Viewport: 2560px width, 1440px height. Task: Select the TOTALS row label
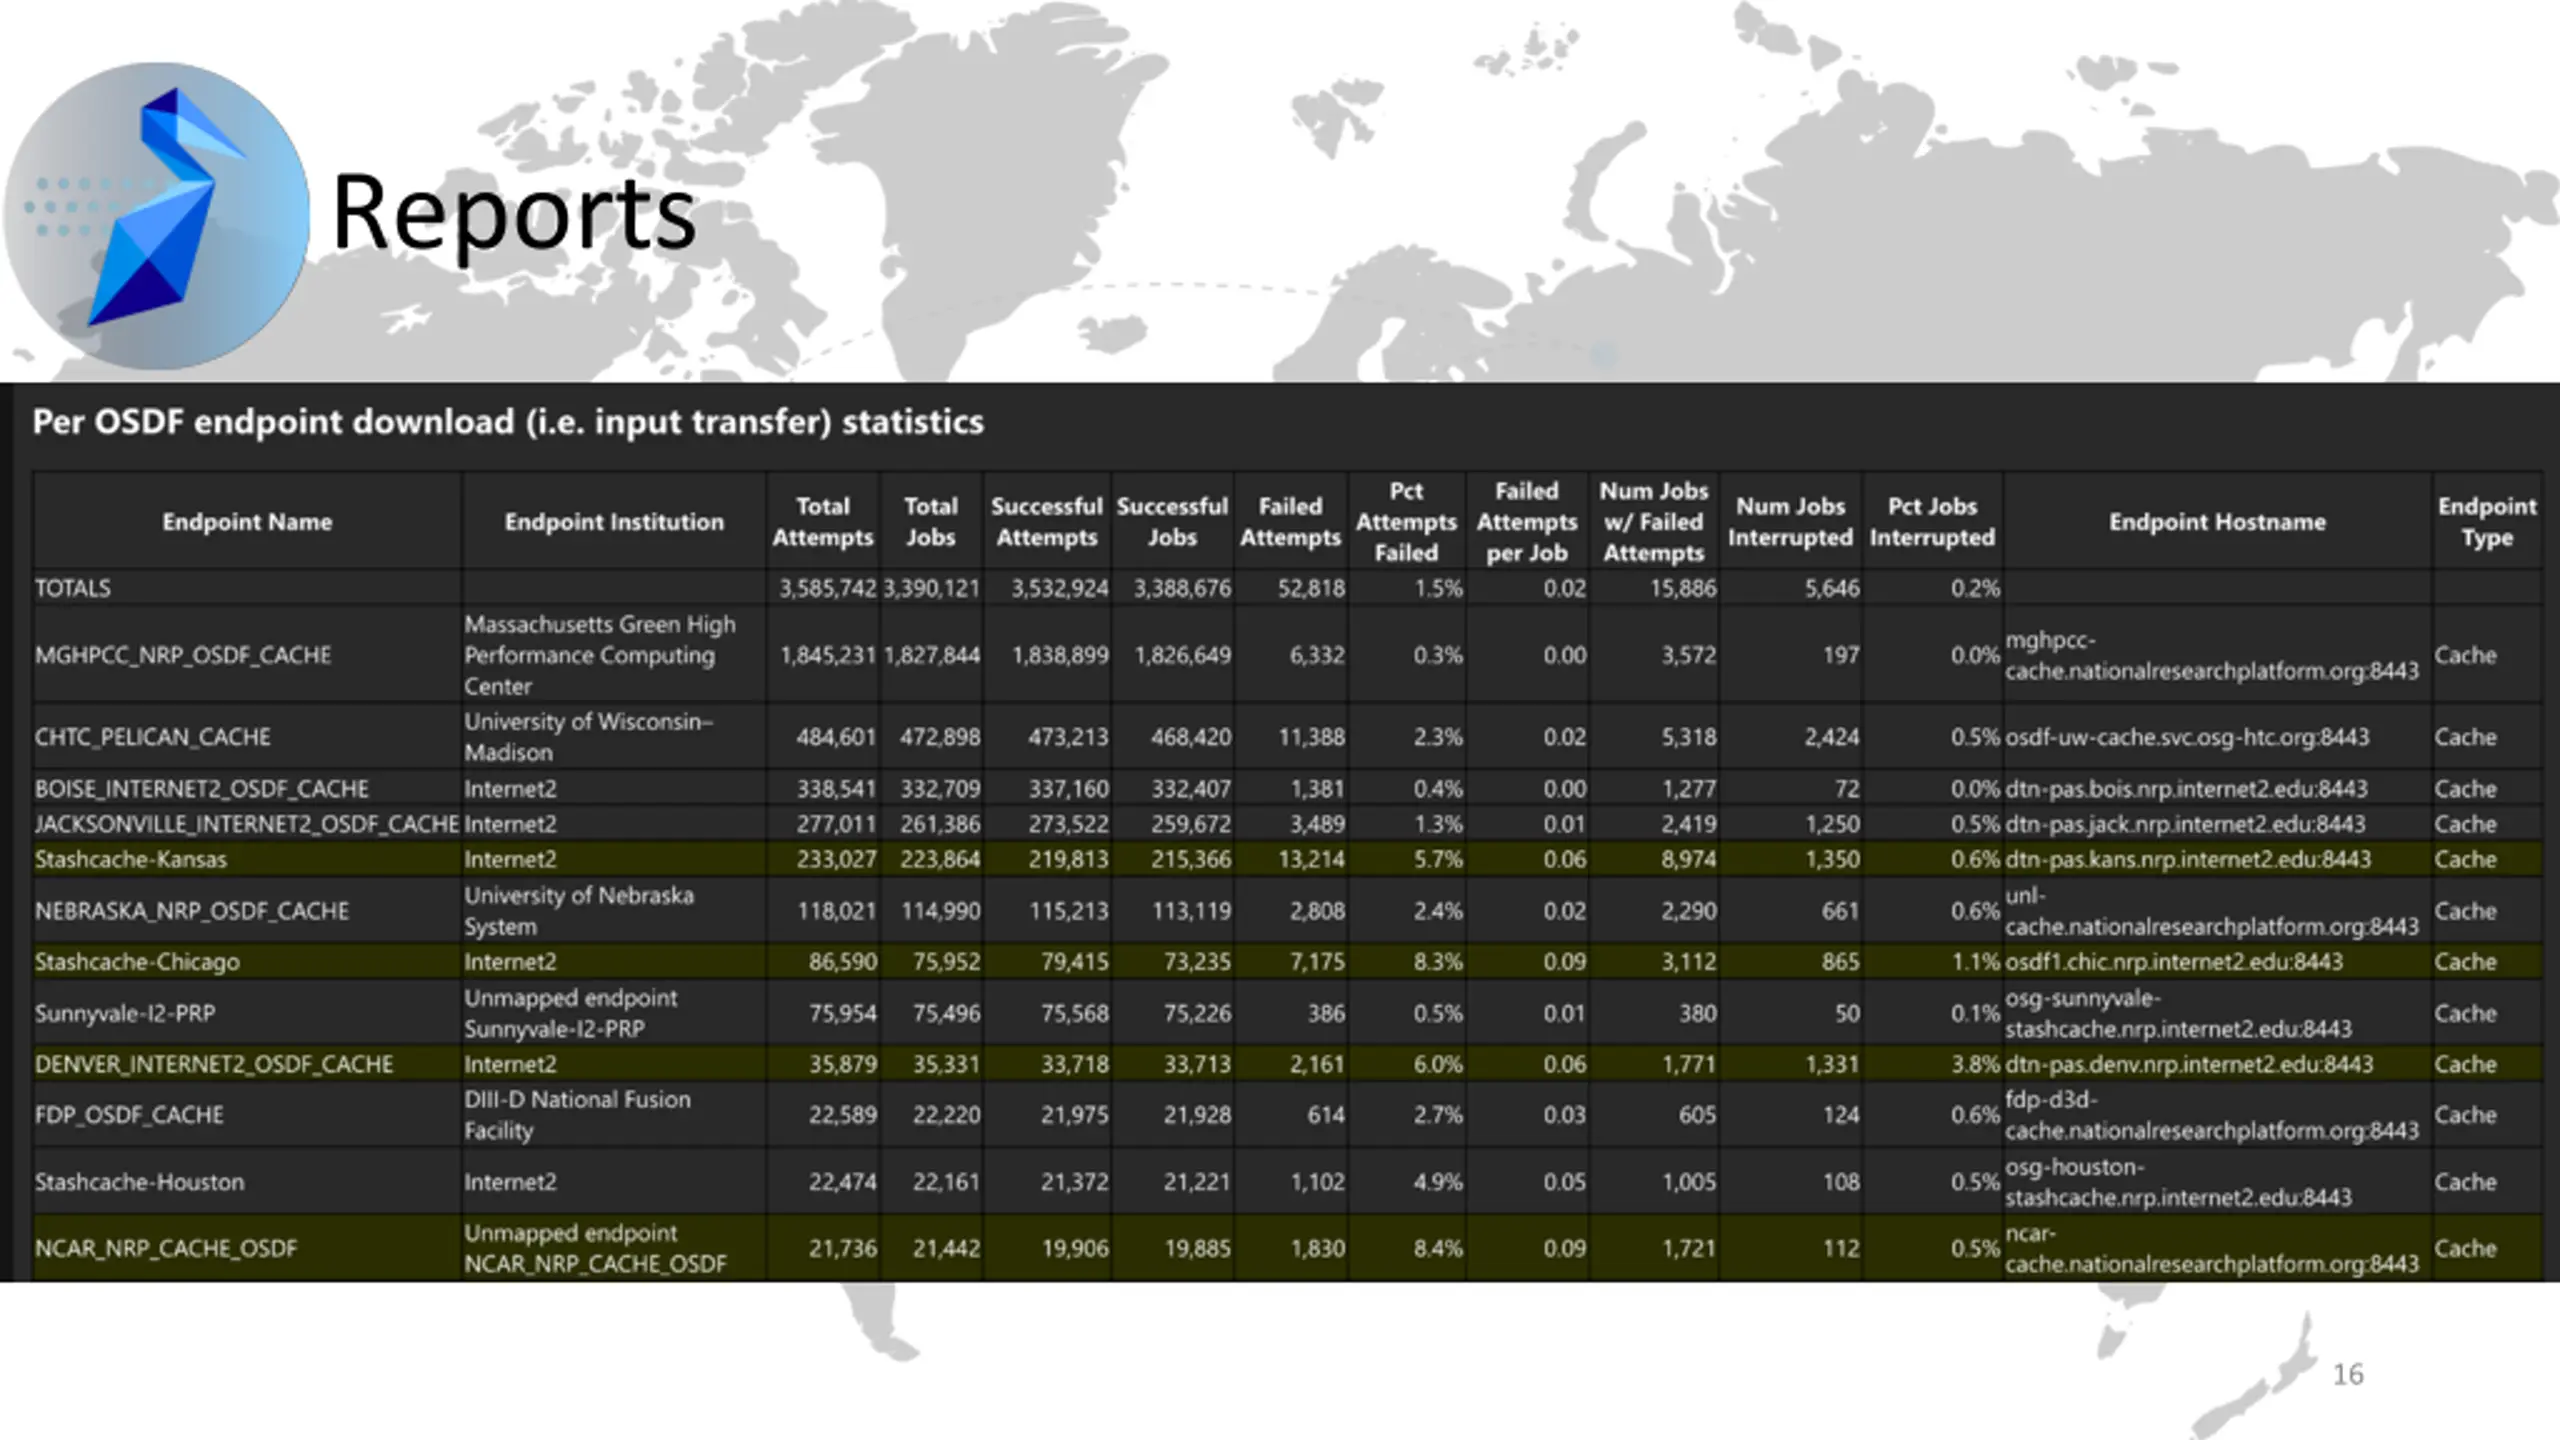point(73,588)
